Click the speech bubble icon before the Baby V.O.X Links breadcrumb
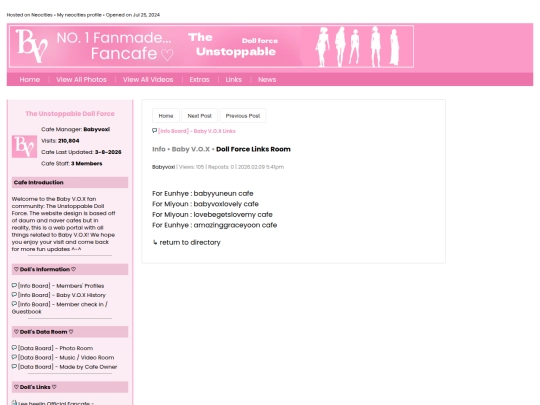Image resolution: width=540 pixels, height=405 pixels. 154,131
